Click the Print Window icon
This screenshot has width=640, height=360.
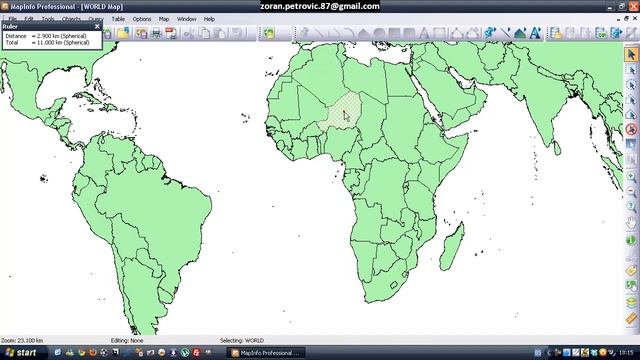[157, 33]
